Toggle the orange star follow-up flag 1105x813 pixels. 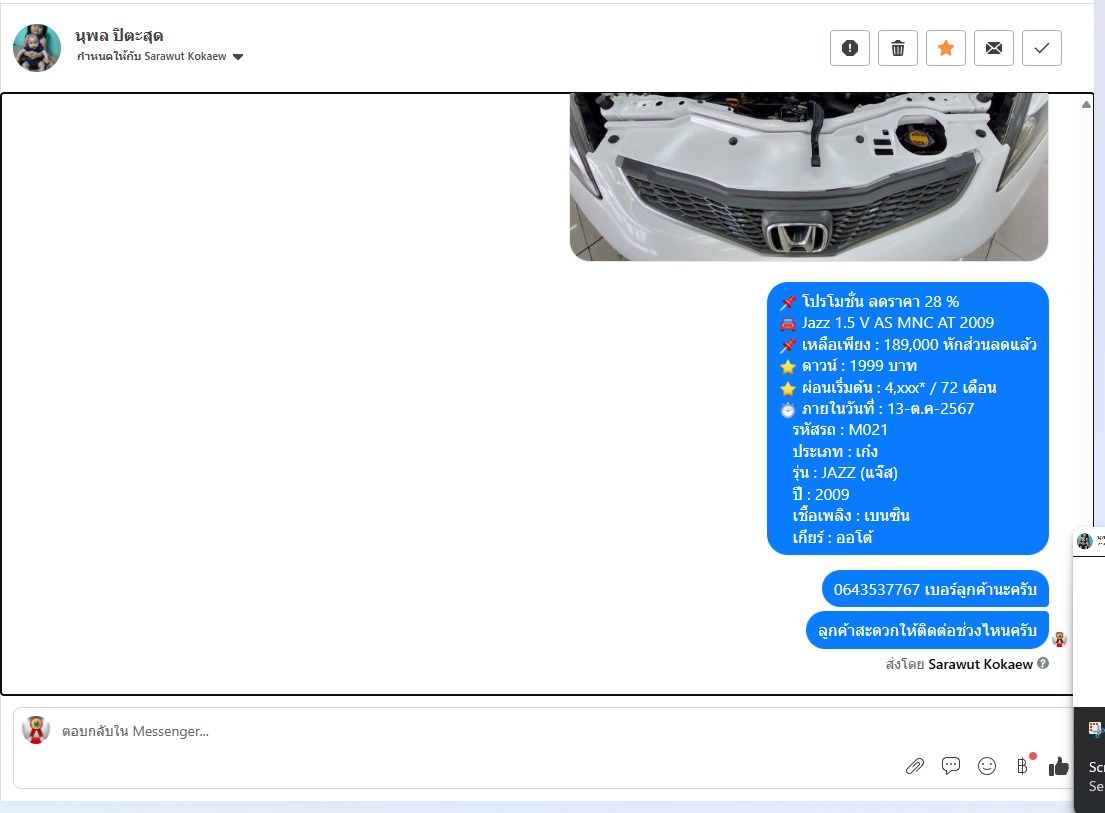coord(946,48)
